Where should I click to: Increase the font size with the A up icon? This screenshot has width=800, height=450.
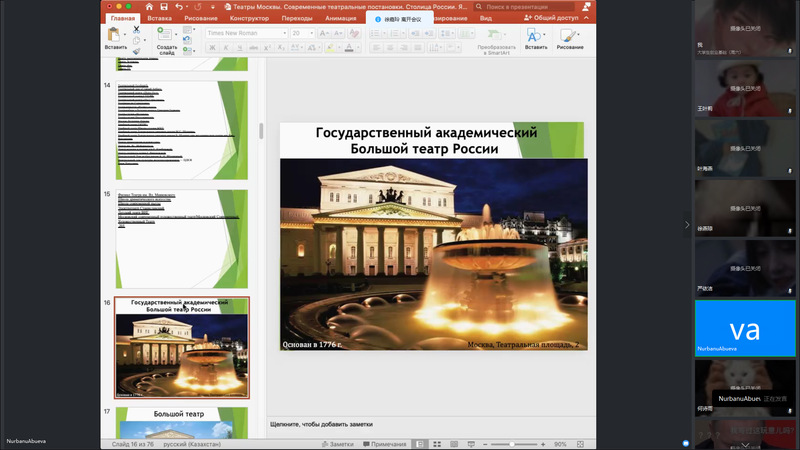coord(323,33)
